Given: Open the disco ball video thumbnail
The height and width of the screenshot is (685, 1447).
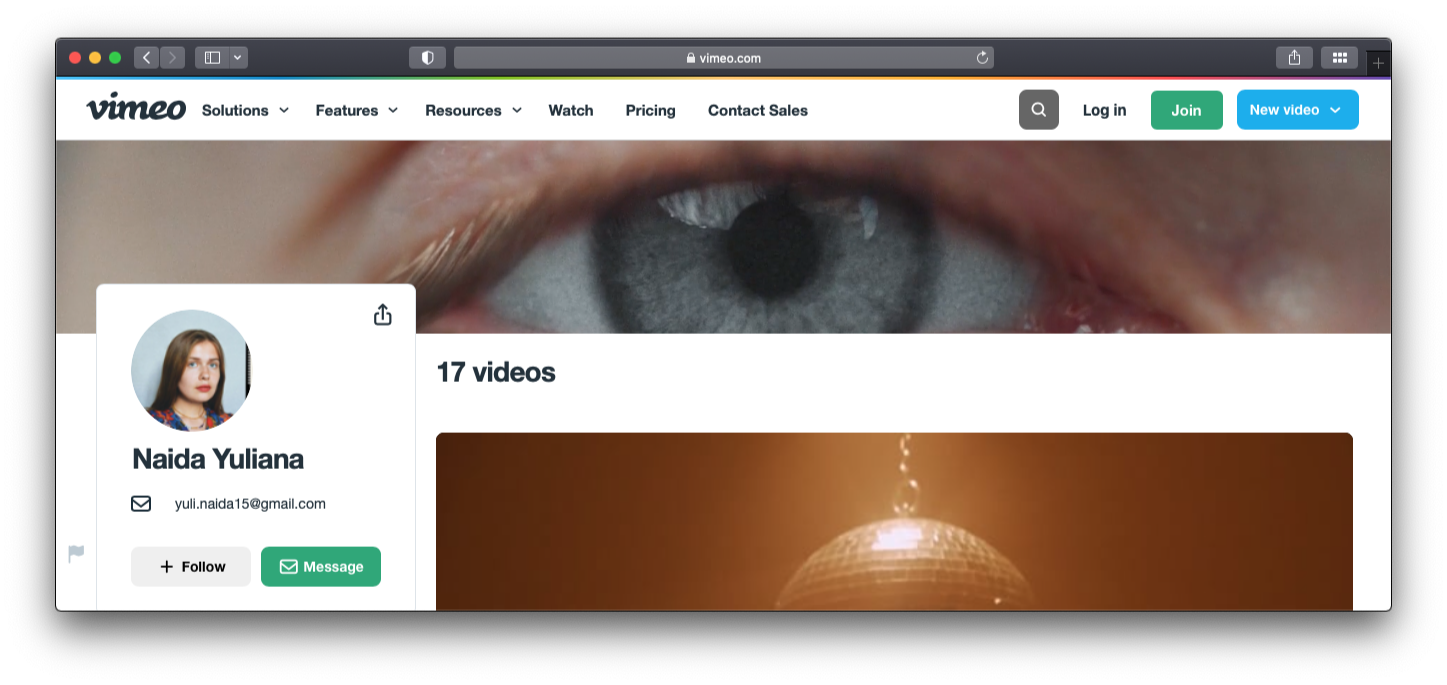Looking at the screenshot, I should pos(894,521).
